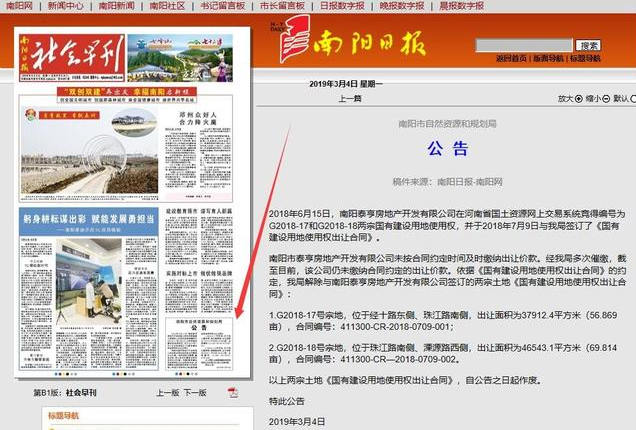Image resolution: width=636 pixels, height=430 pixels.
Task: Go to the next page 下一版
Action: point(195,393)
